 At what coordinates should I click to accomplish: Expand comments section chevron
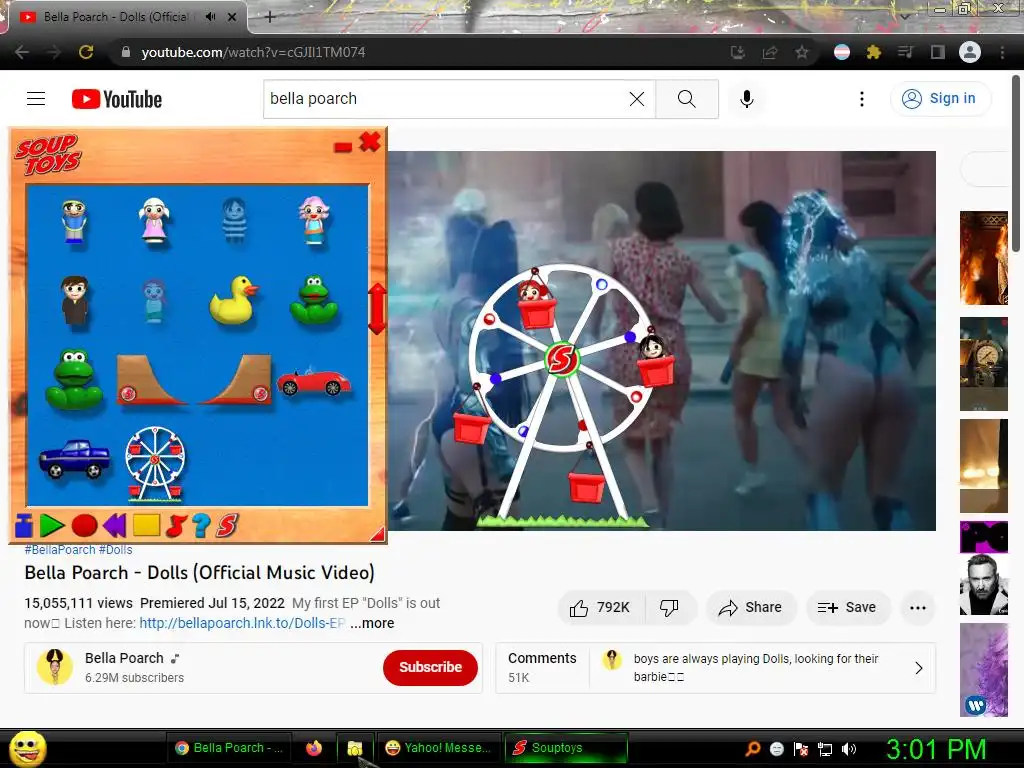pos(919,668)
